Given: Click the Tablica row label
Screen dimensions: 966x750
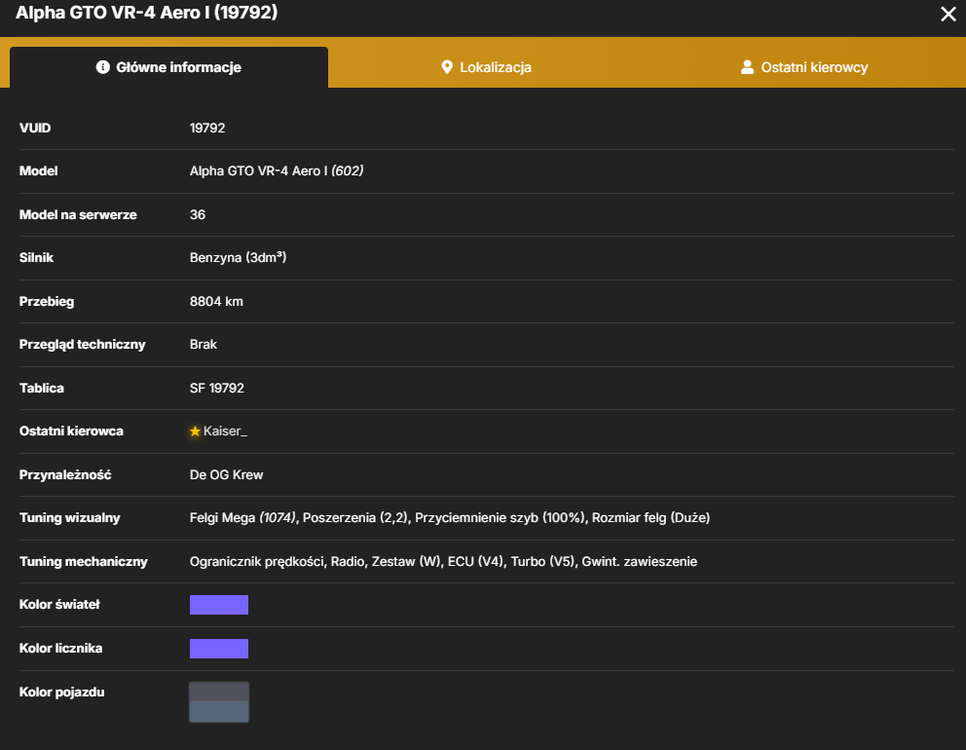Looking at the screenshot, I should click(42, 388).
